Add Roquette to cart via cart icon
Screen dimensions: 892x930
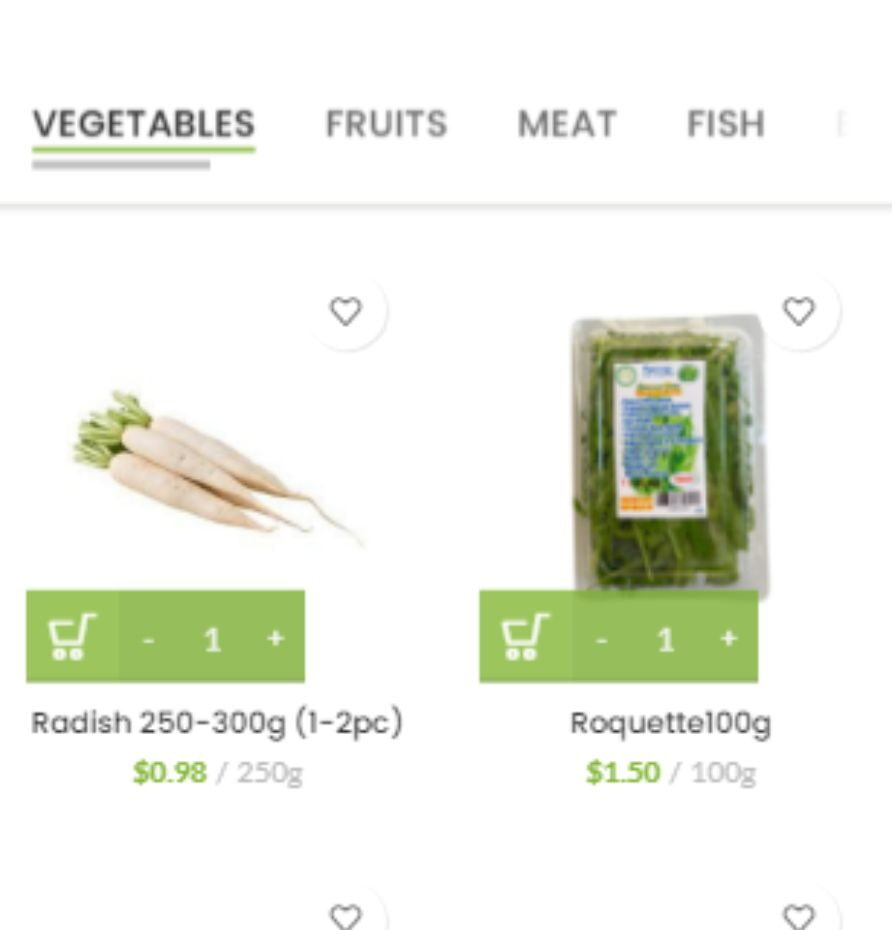[x=525, y=637]
